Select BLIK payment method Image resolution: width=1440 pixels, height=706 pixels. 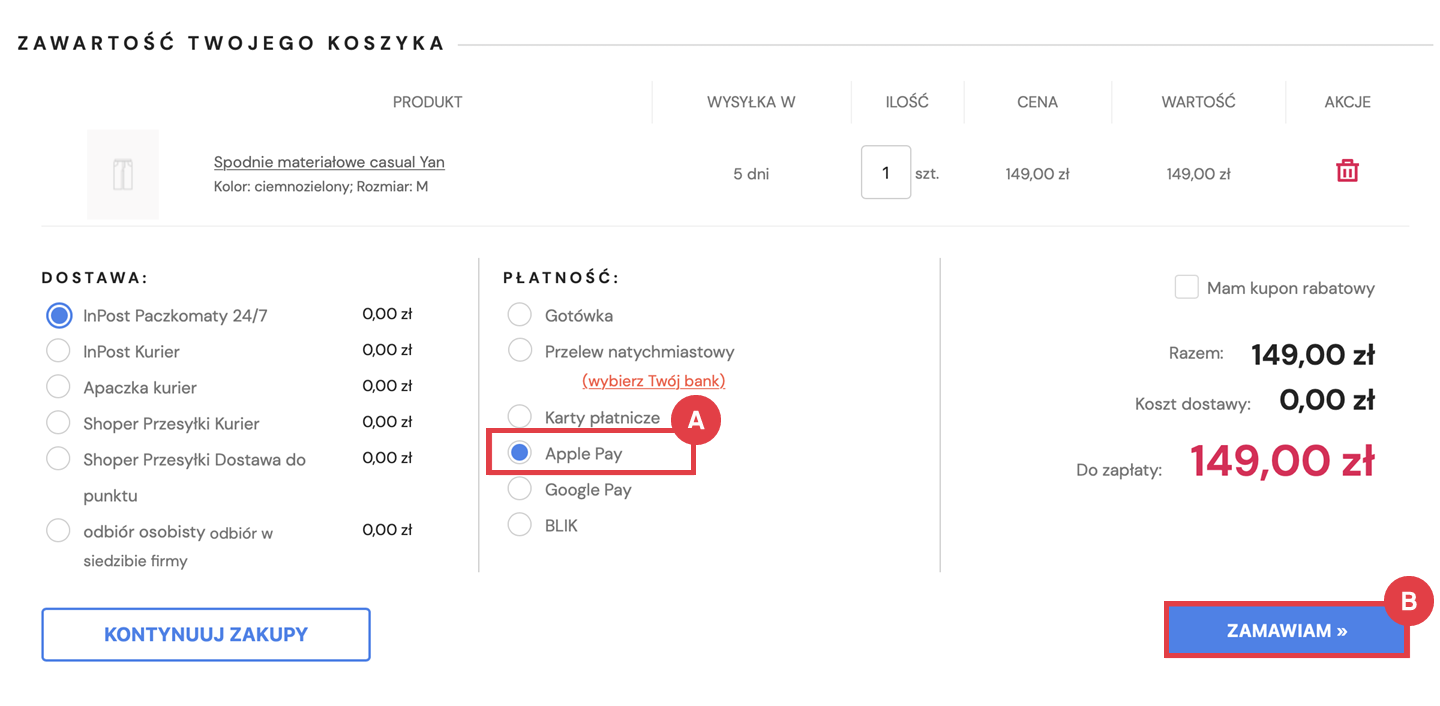519,525
